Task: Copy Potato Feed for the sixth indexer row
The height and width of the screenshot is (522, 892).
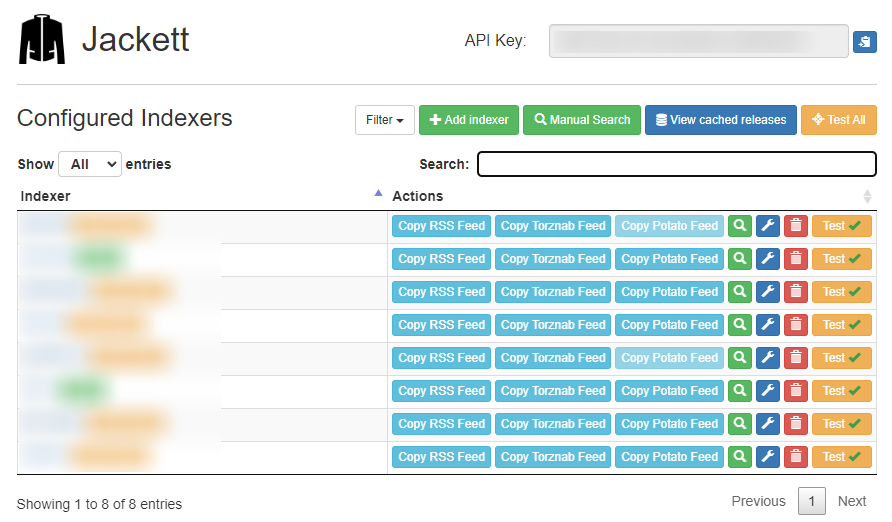Action: [670, 391]
